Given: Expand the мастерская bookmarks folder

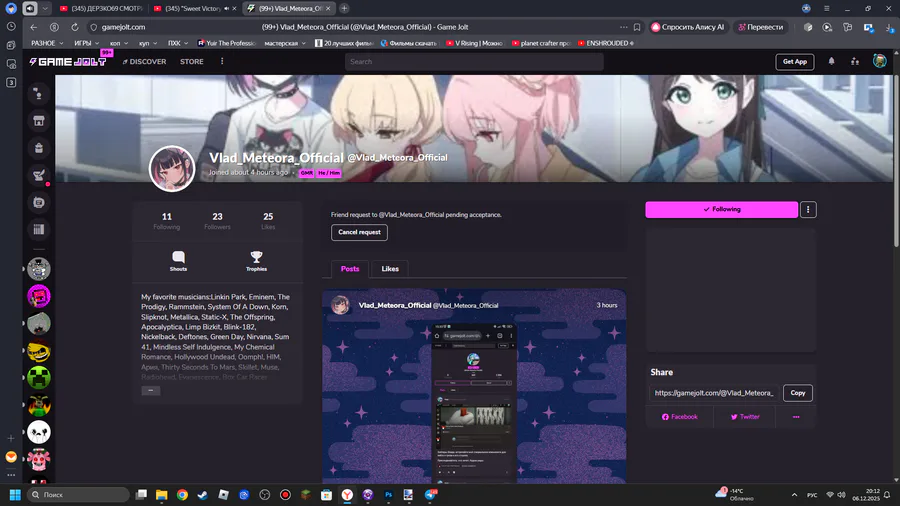Looking at the screenshot, I should point(285,43).
